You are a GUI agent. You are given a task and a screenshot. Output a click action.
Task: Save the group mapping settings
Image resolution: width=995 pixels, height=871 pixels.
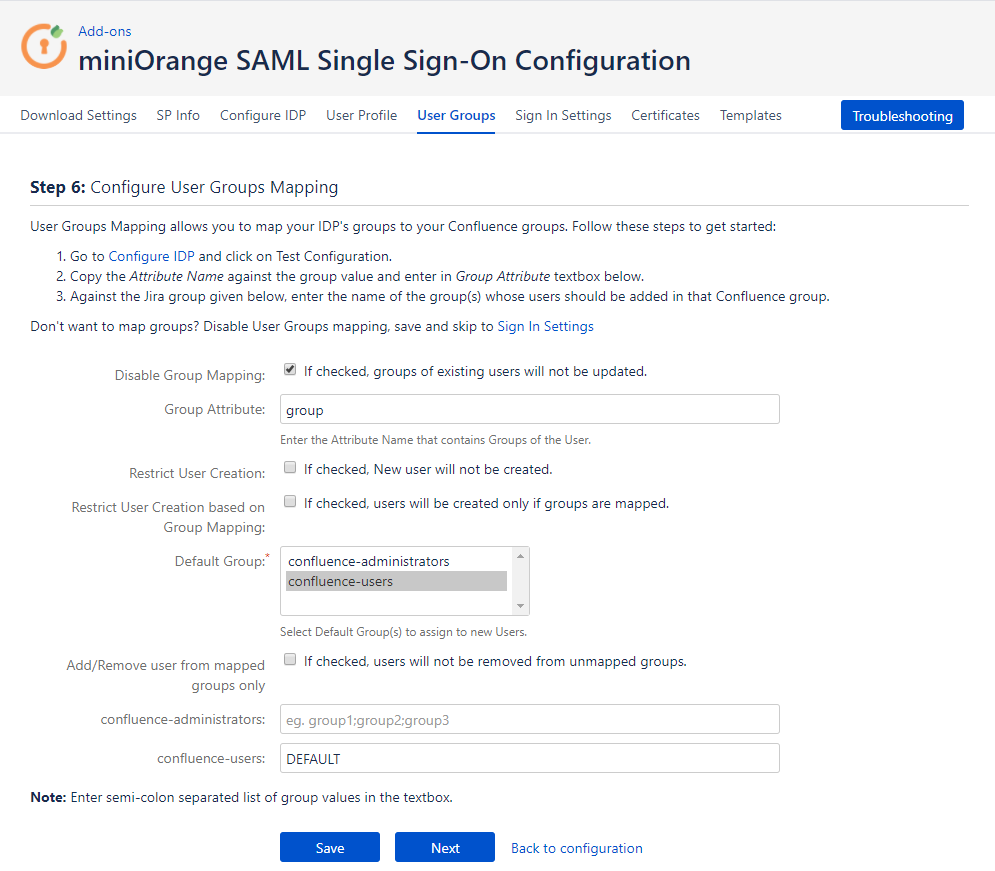[x=330, y=848]
